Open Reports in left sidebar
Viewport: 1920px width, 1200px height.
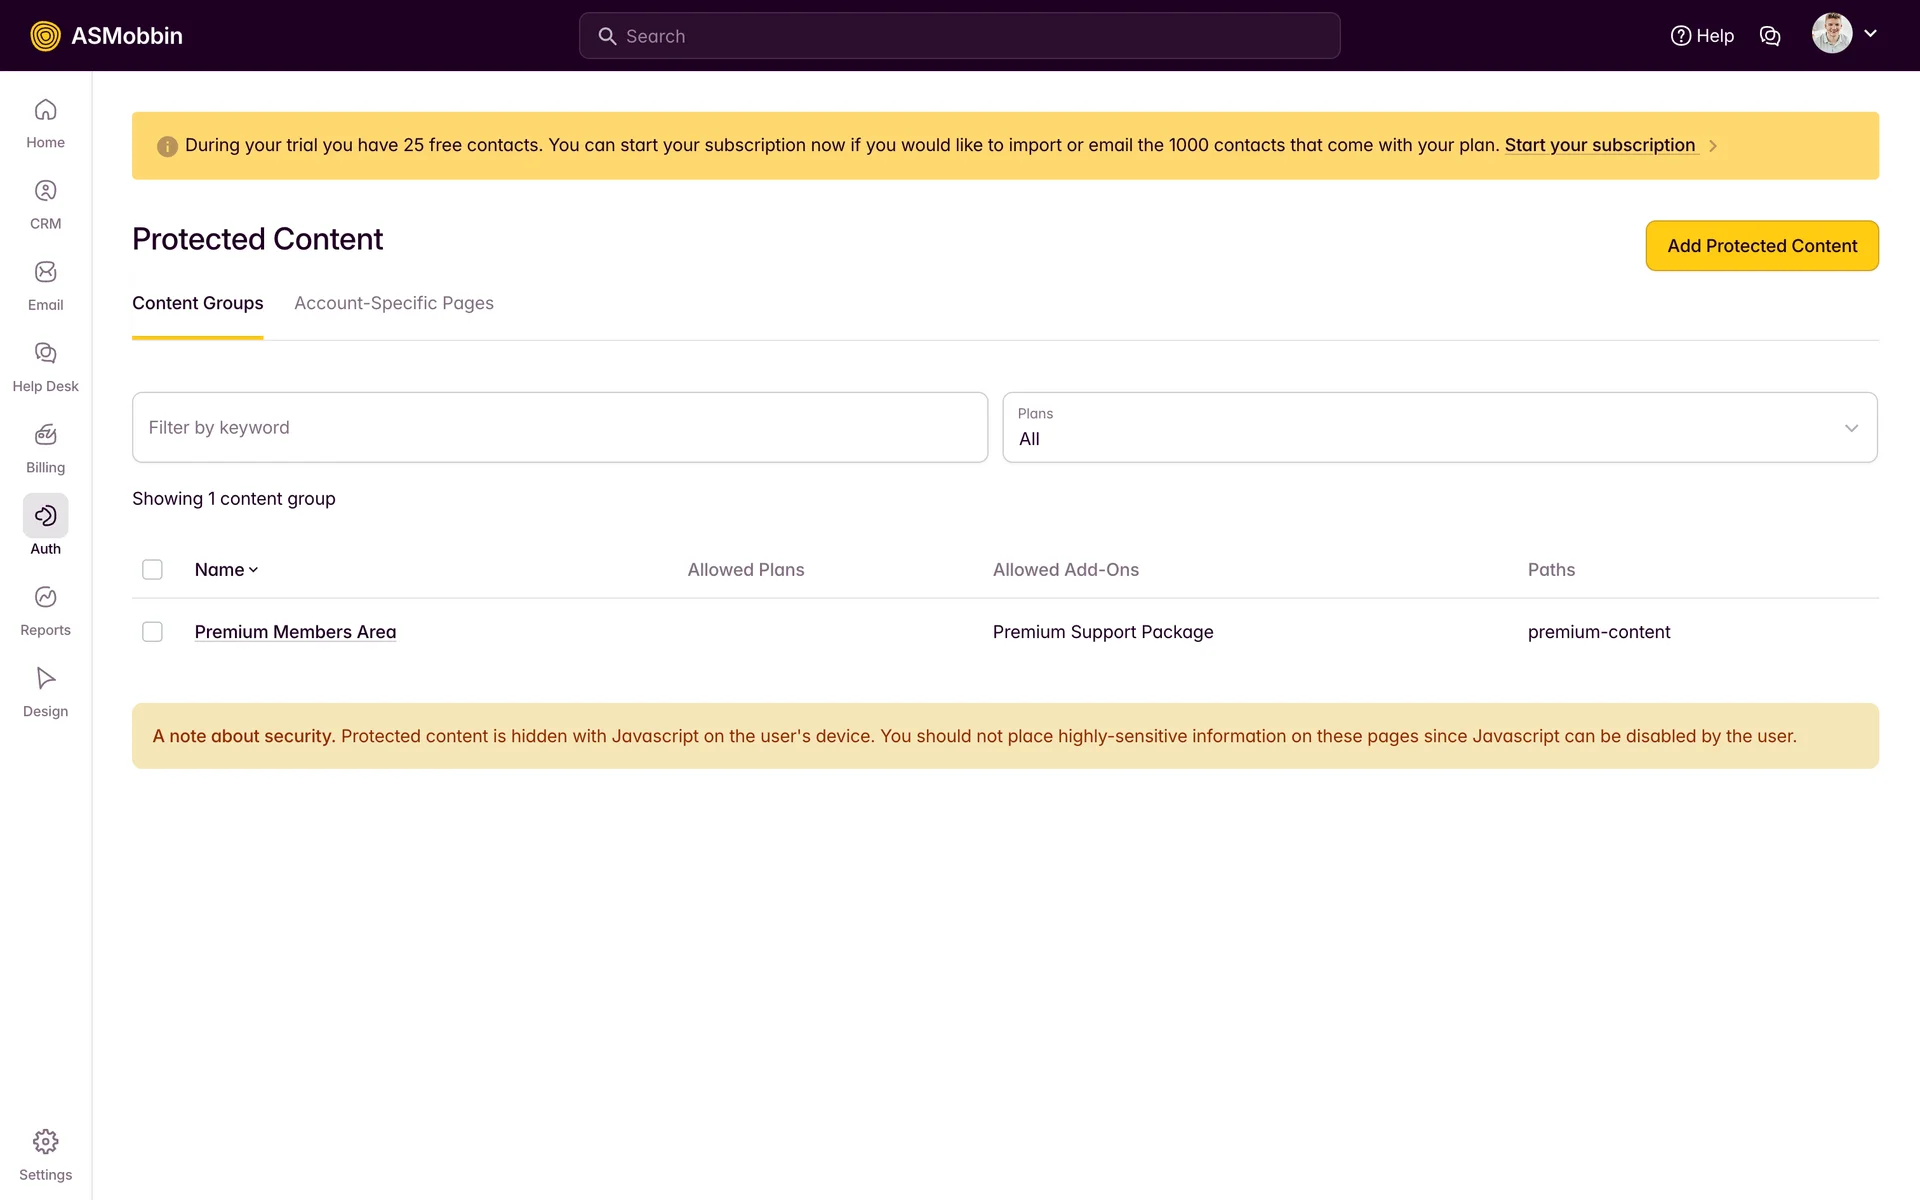45,597
